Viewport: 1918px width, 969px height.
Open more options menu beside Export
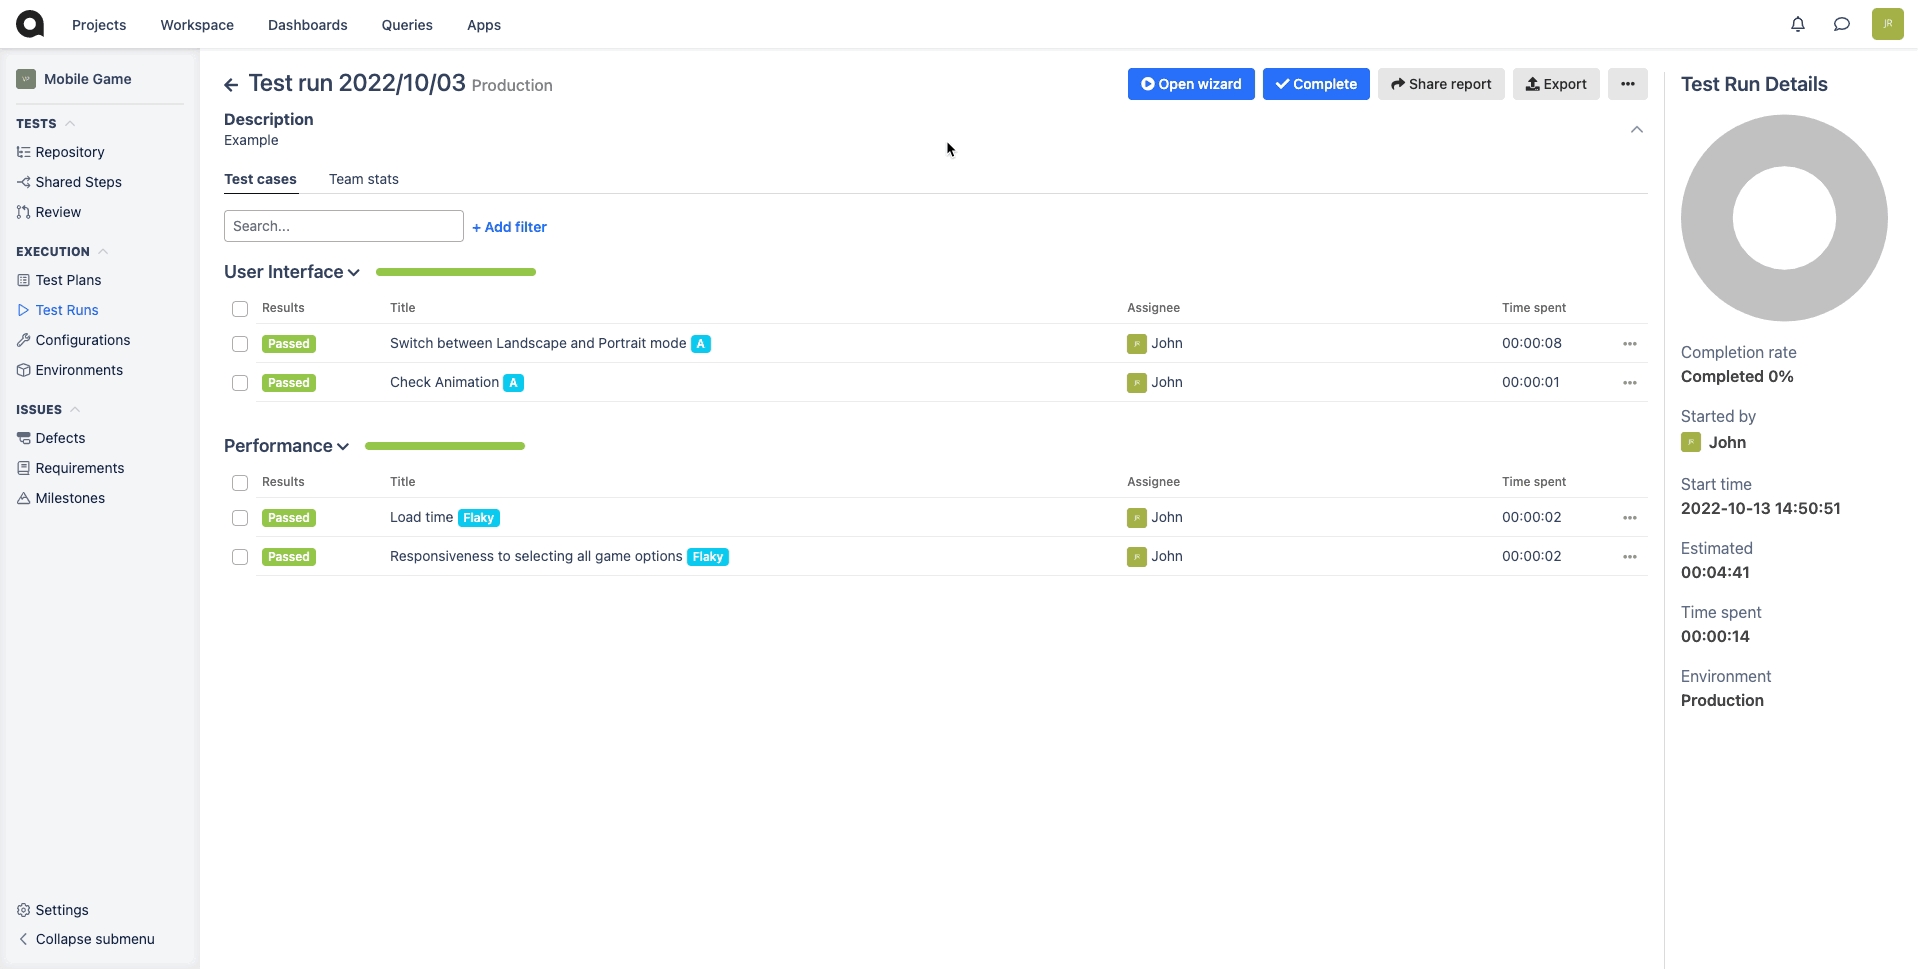click(x=1627, y=84)
